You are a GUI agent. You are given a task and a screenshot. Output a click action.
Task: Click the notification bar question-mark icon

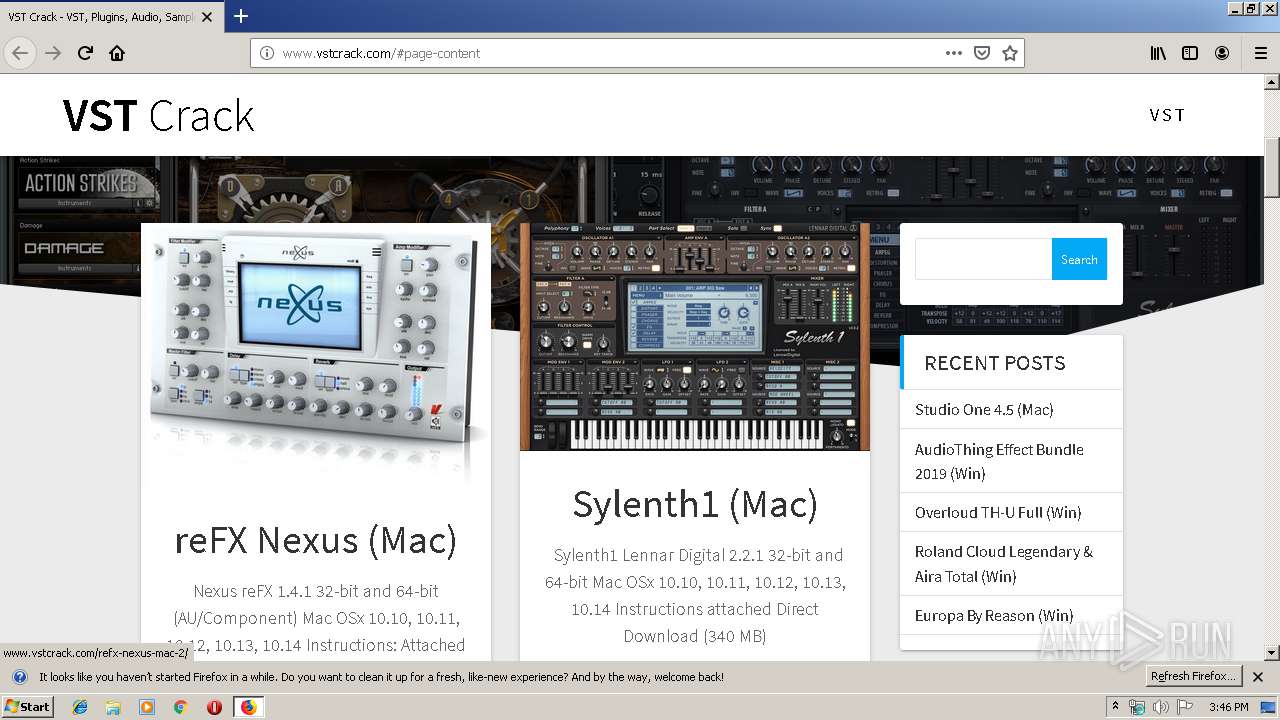(19, 677)
